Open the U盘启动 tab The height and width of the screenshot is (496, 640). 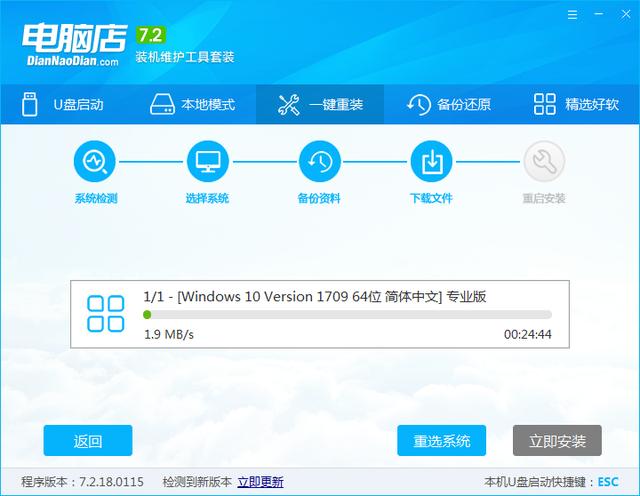tap(64, 104)
